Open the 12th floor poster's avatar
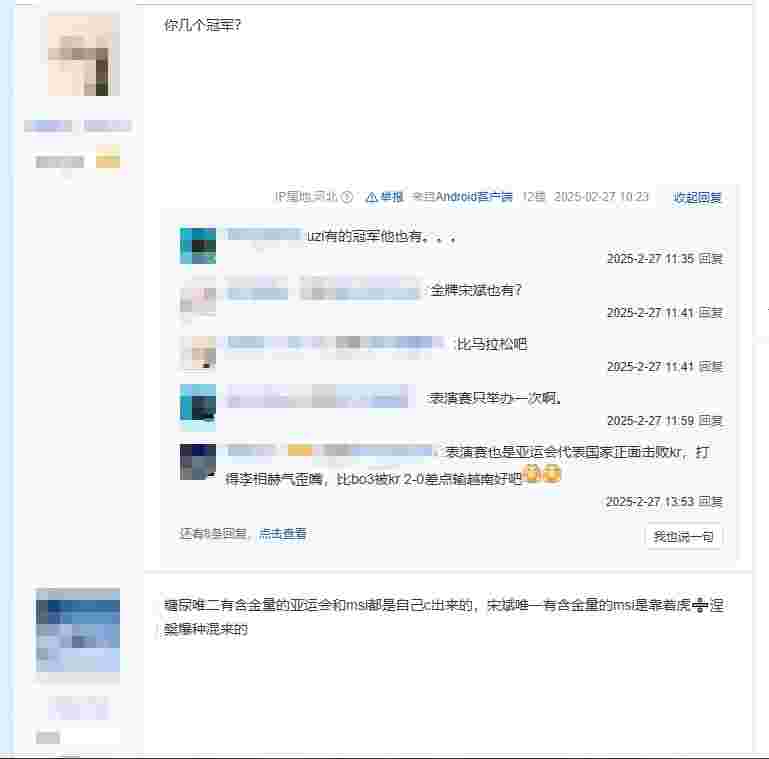This screenshot has height=759, width=769. (84, 54)
